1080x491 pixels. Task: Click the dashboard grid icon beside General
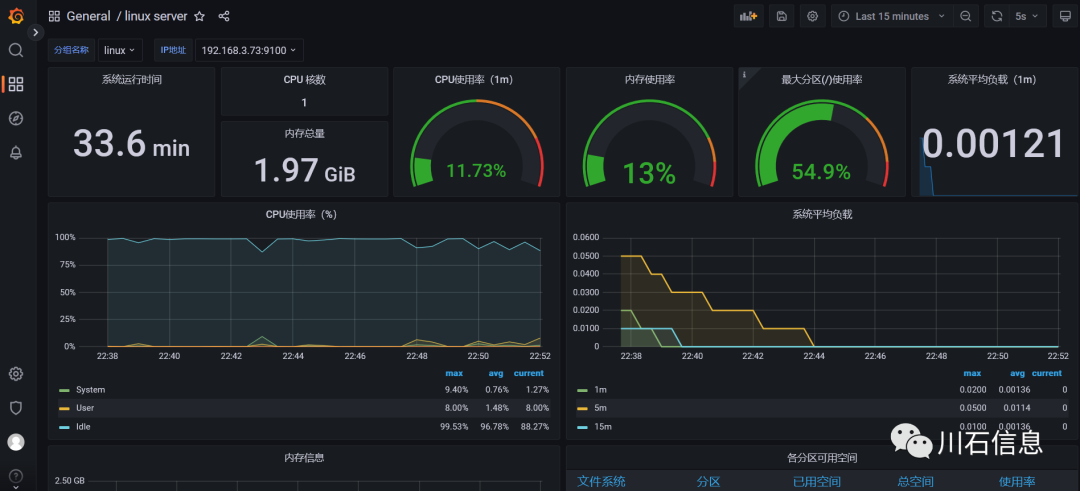[54, 17]
